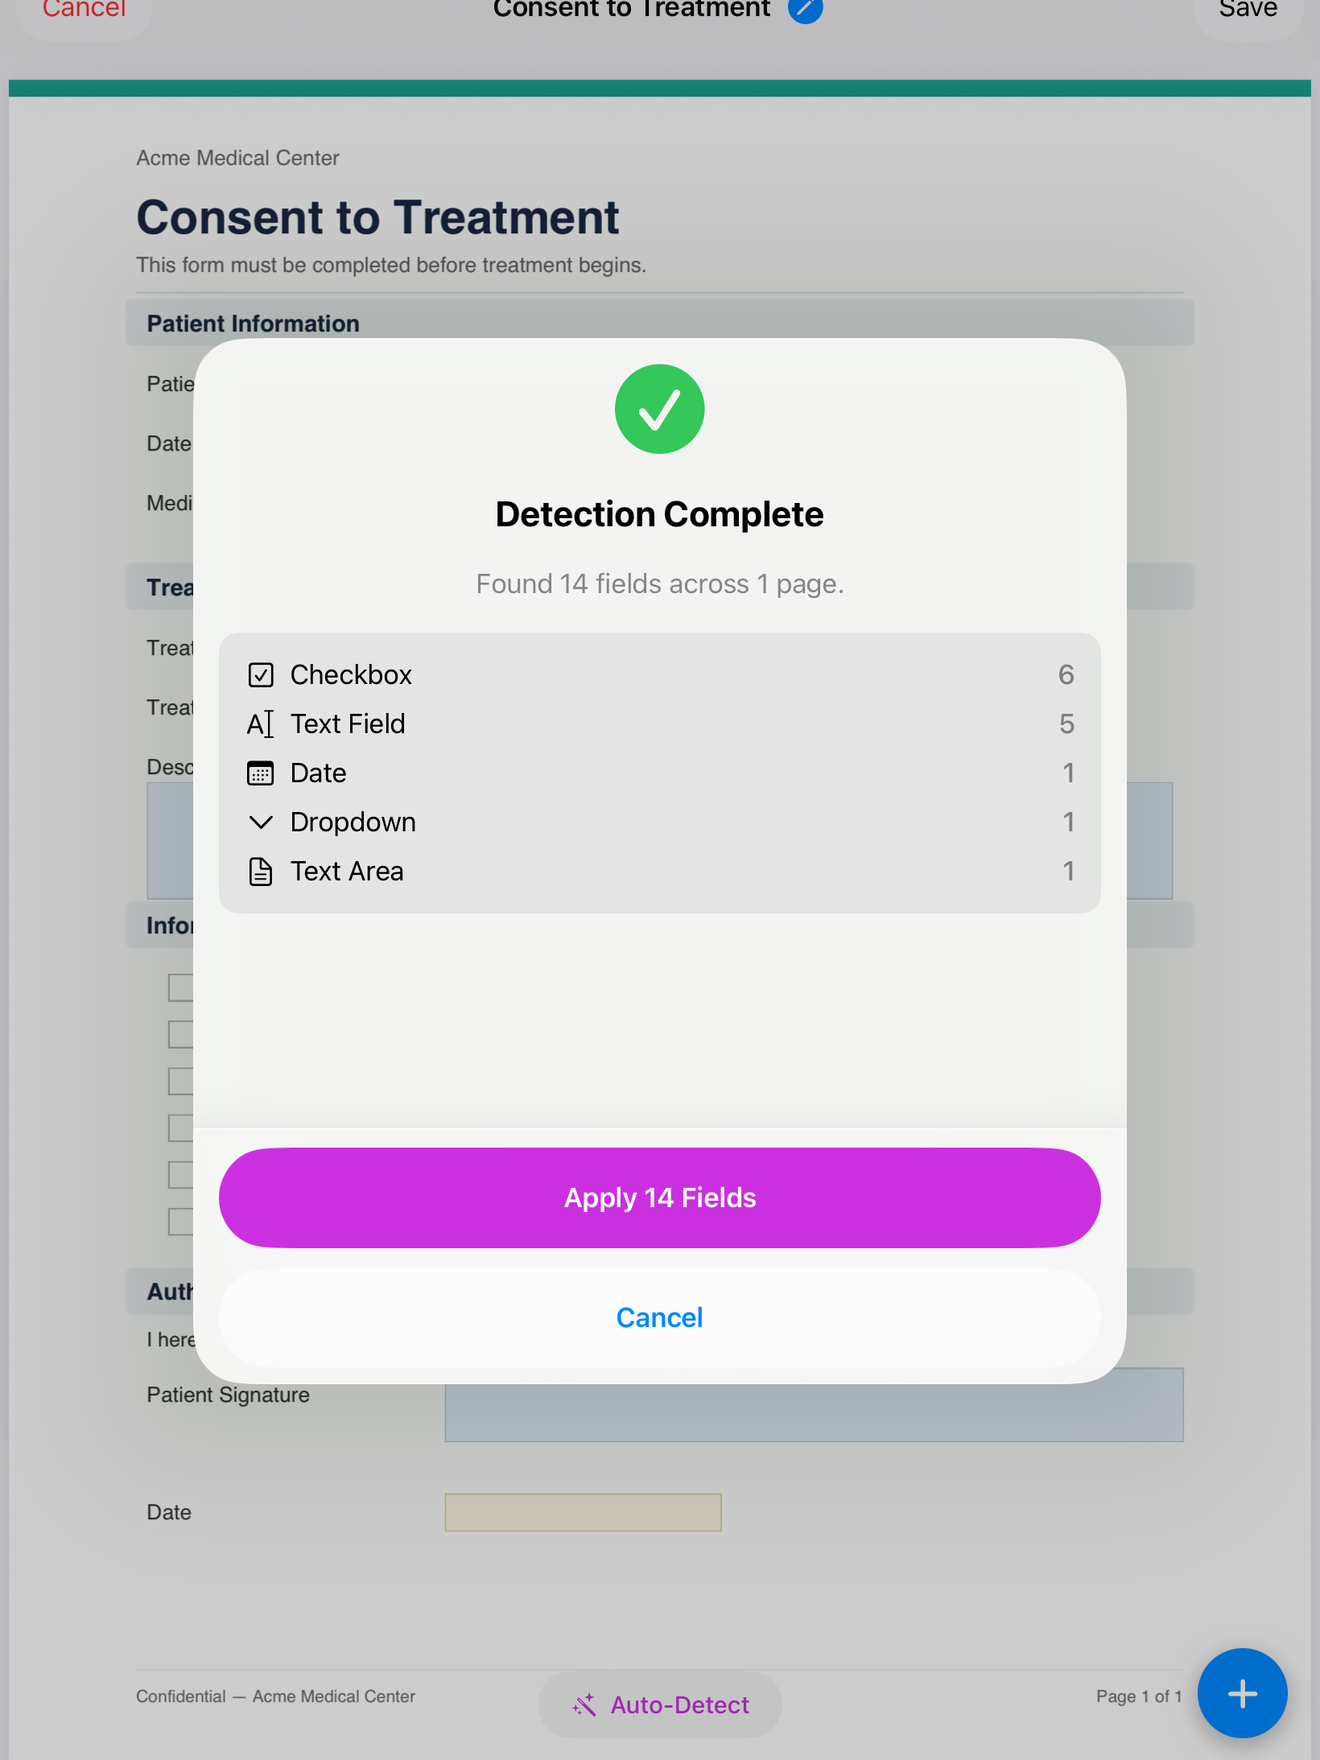Image resolution: width=1320 pixels, height=1760 pixels.
Task: Tap the Dropdown chevron icon
Action: point(260,822)
